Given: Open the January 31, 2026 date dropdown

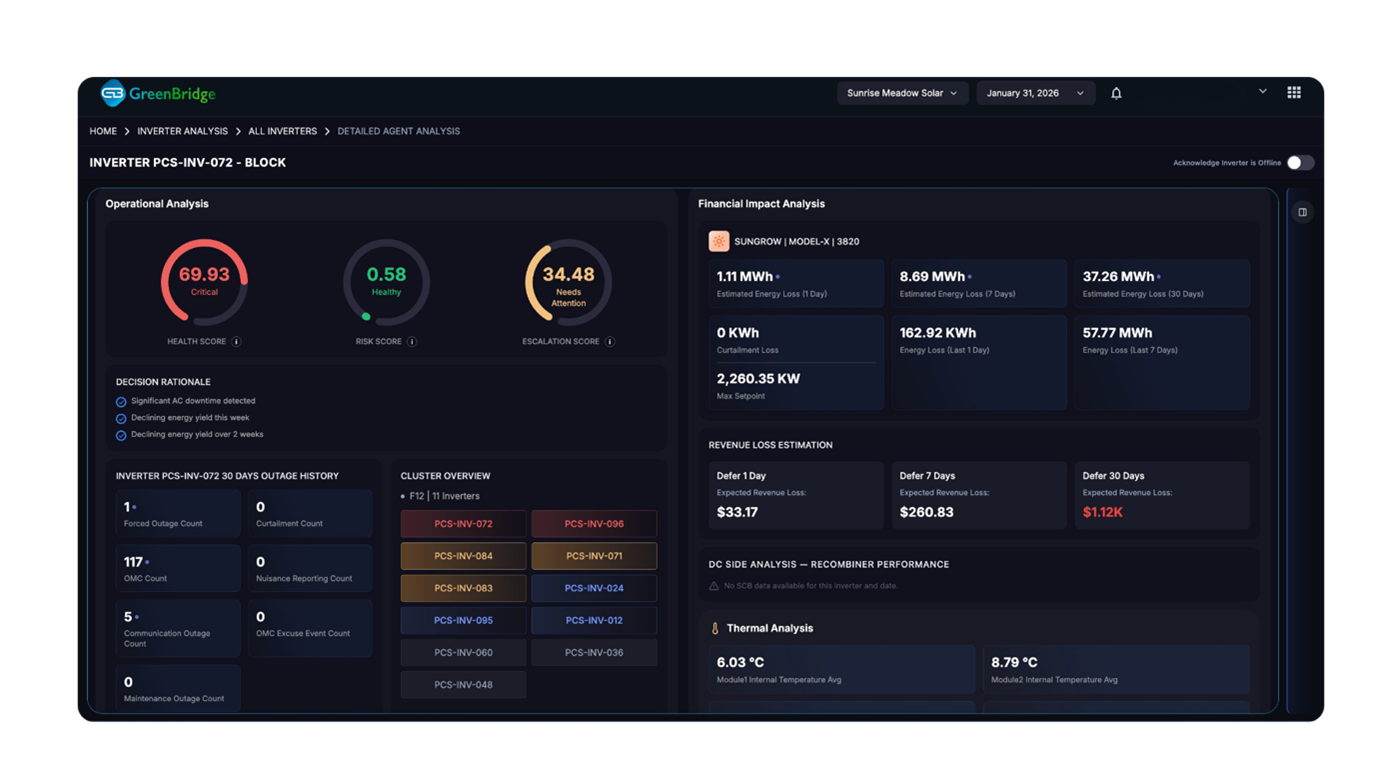Looking at the screenshot, I should 1035,93.
